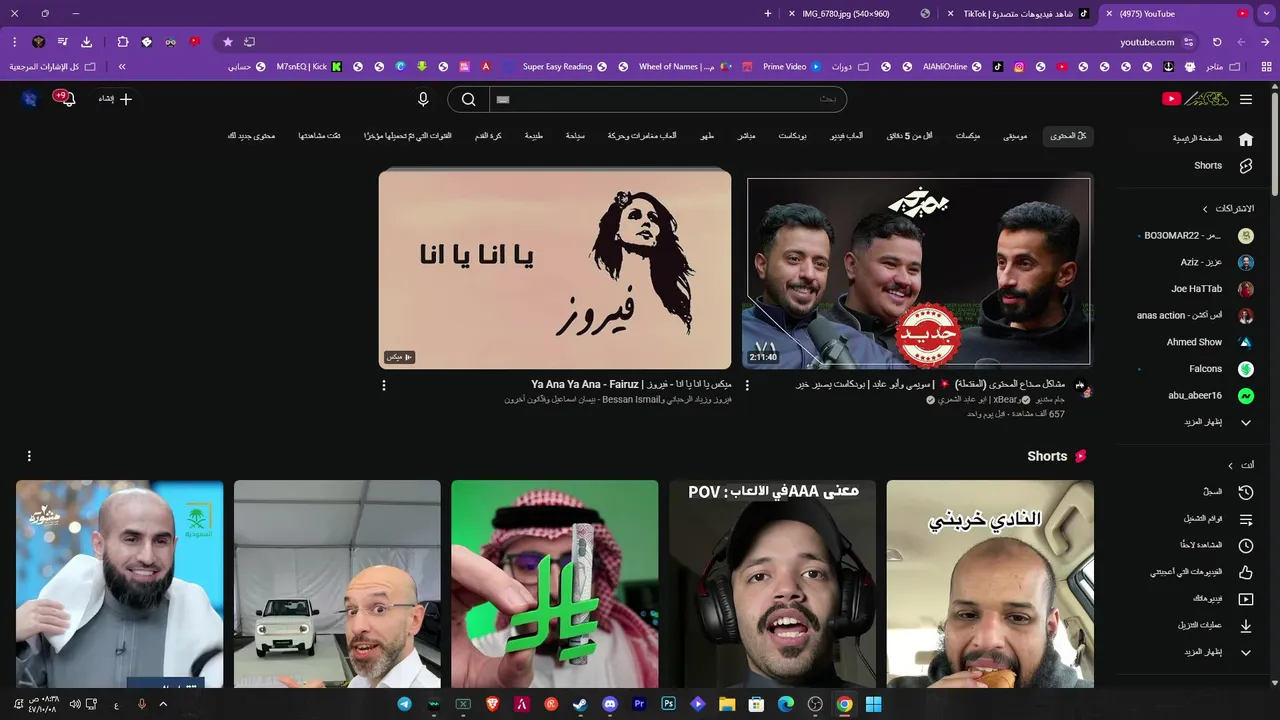The height and width of the screenshot is (720, 1280).
Task: Open Prime Video bookmark
Action: coord(792,67)
